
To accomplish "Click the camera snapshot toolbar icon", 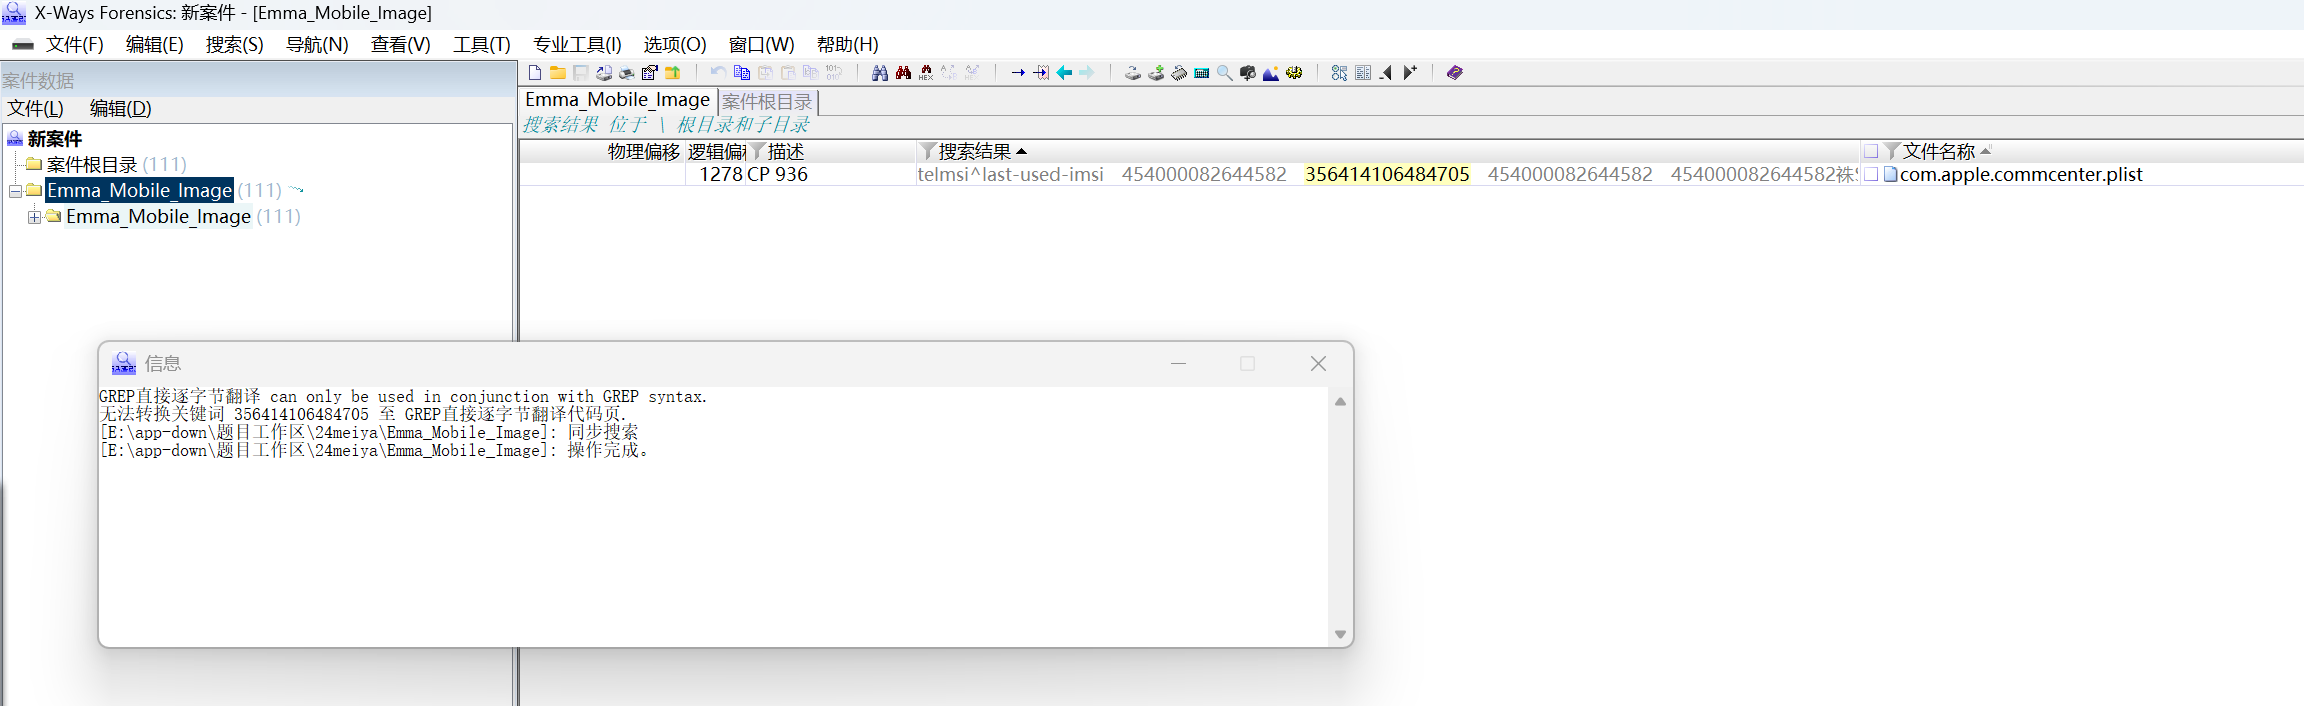I will [x=1248, y=73].
